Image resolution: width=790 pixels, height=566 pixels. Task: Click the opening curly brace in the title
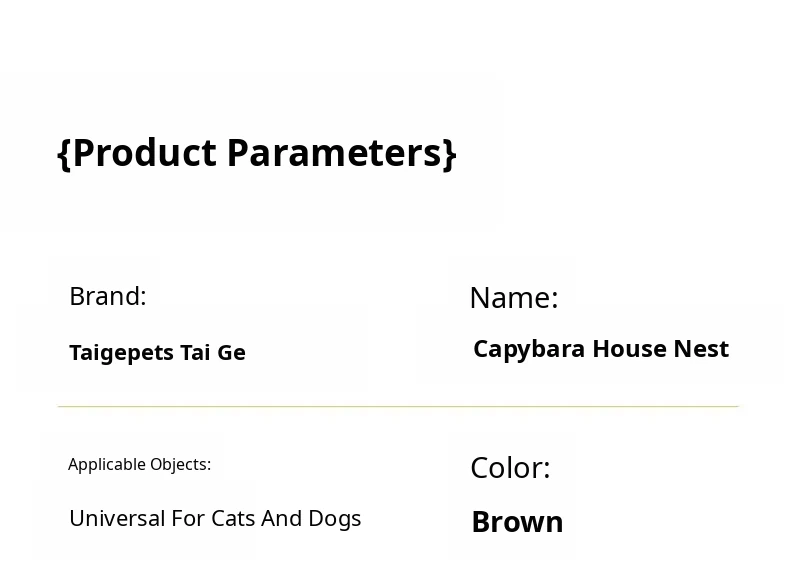[x=64, y=154]
